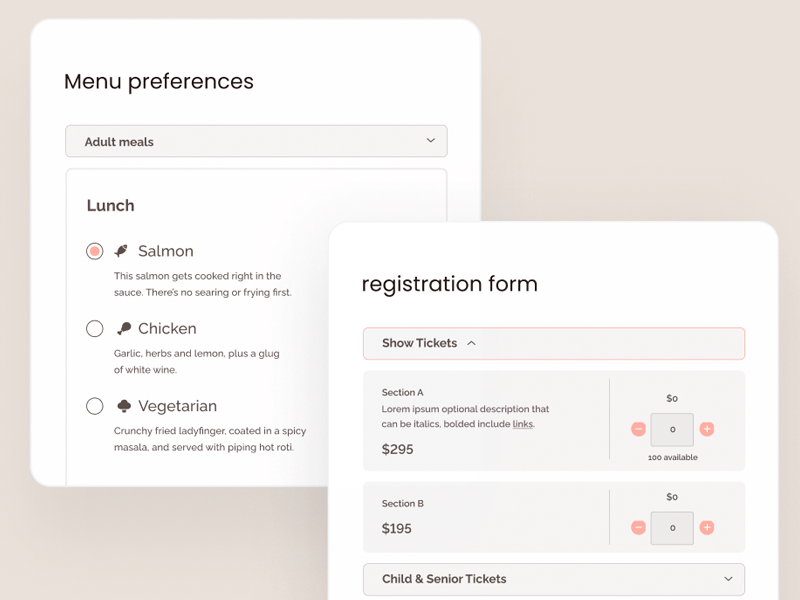Open the links hyperlink in Section A
The width and height of the screenshot is (800, 600).
pyautogui.click(x=522, y=424)
